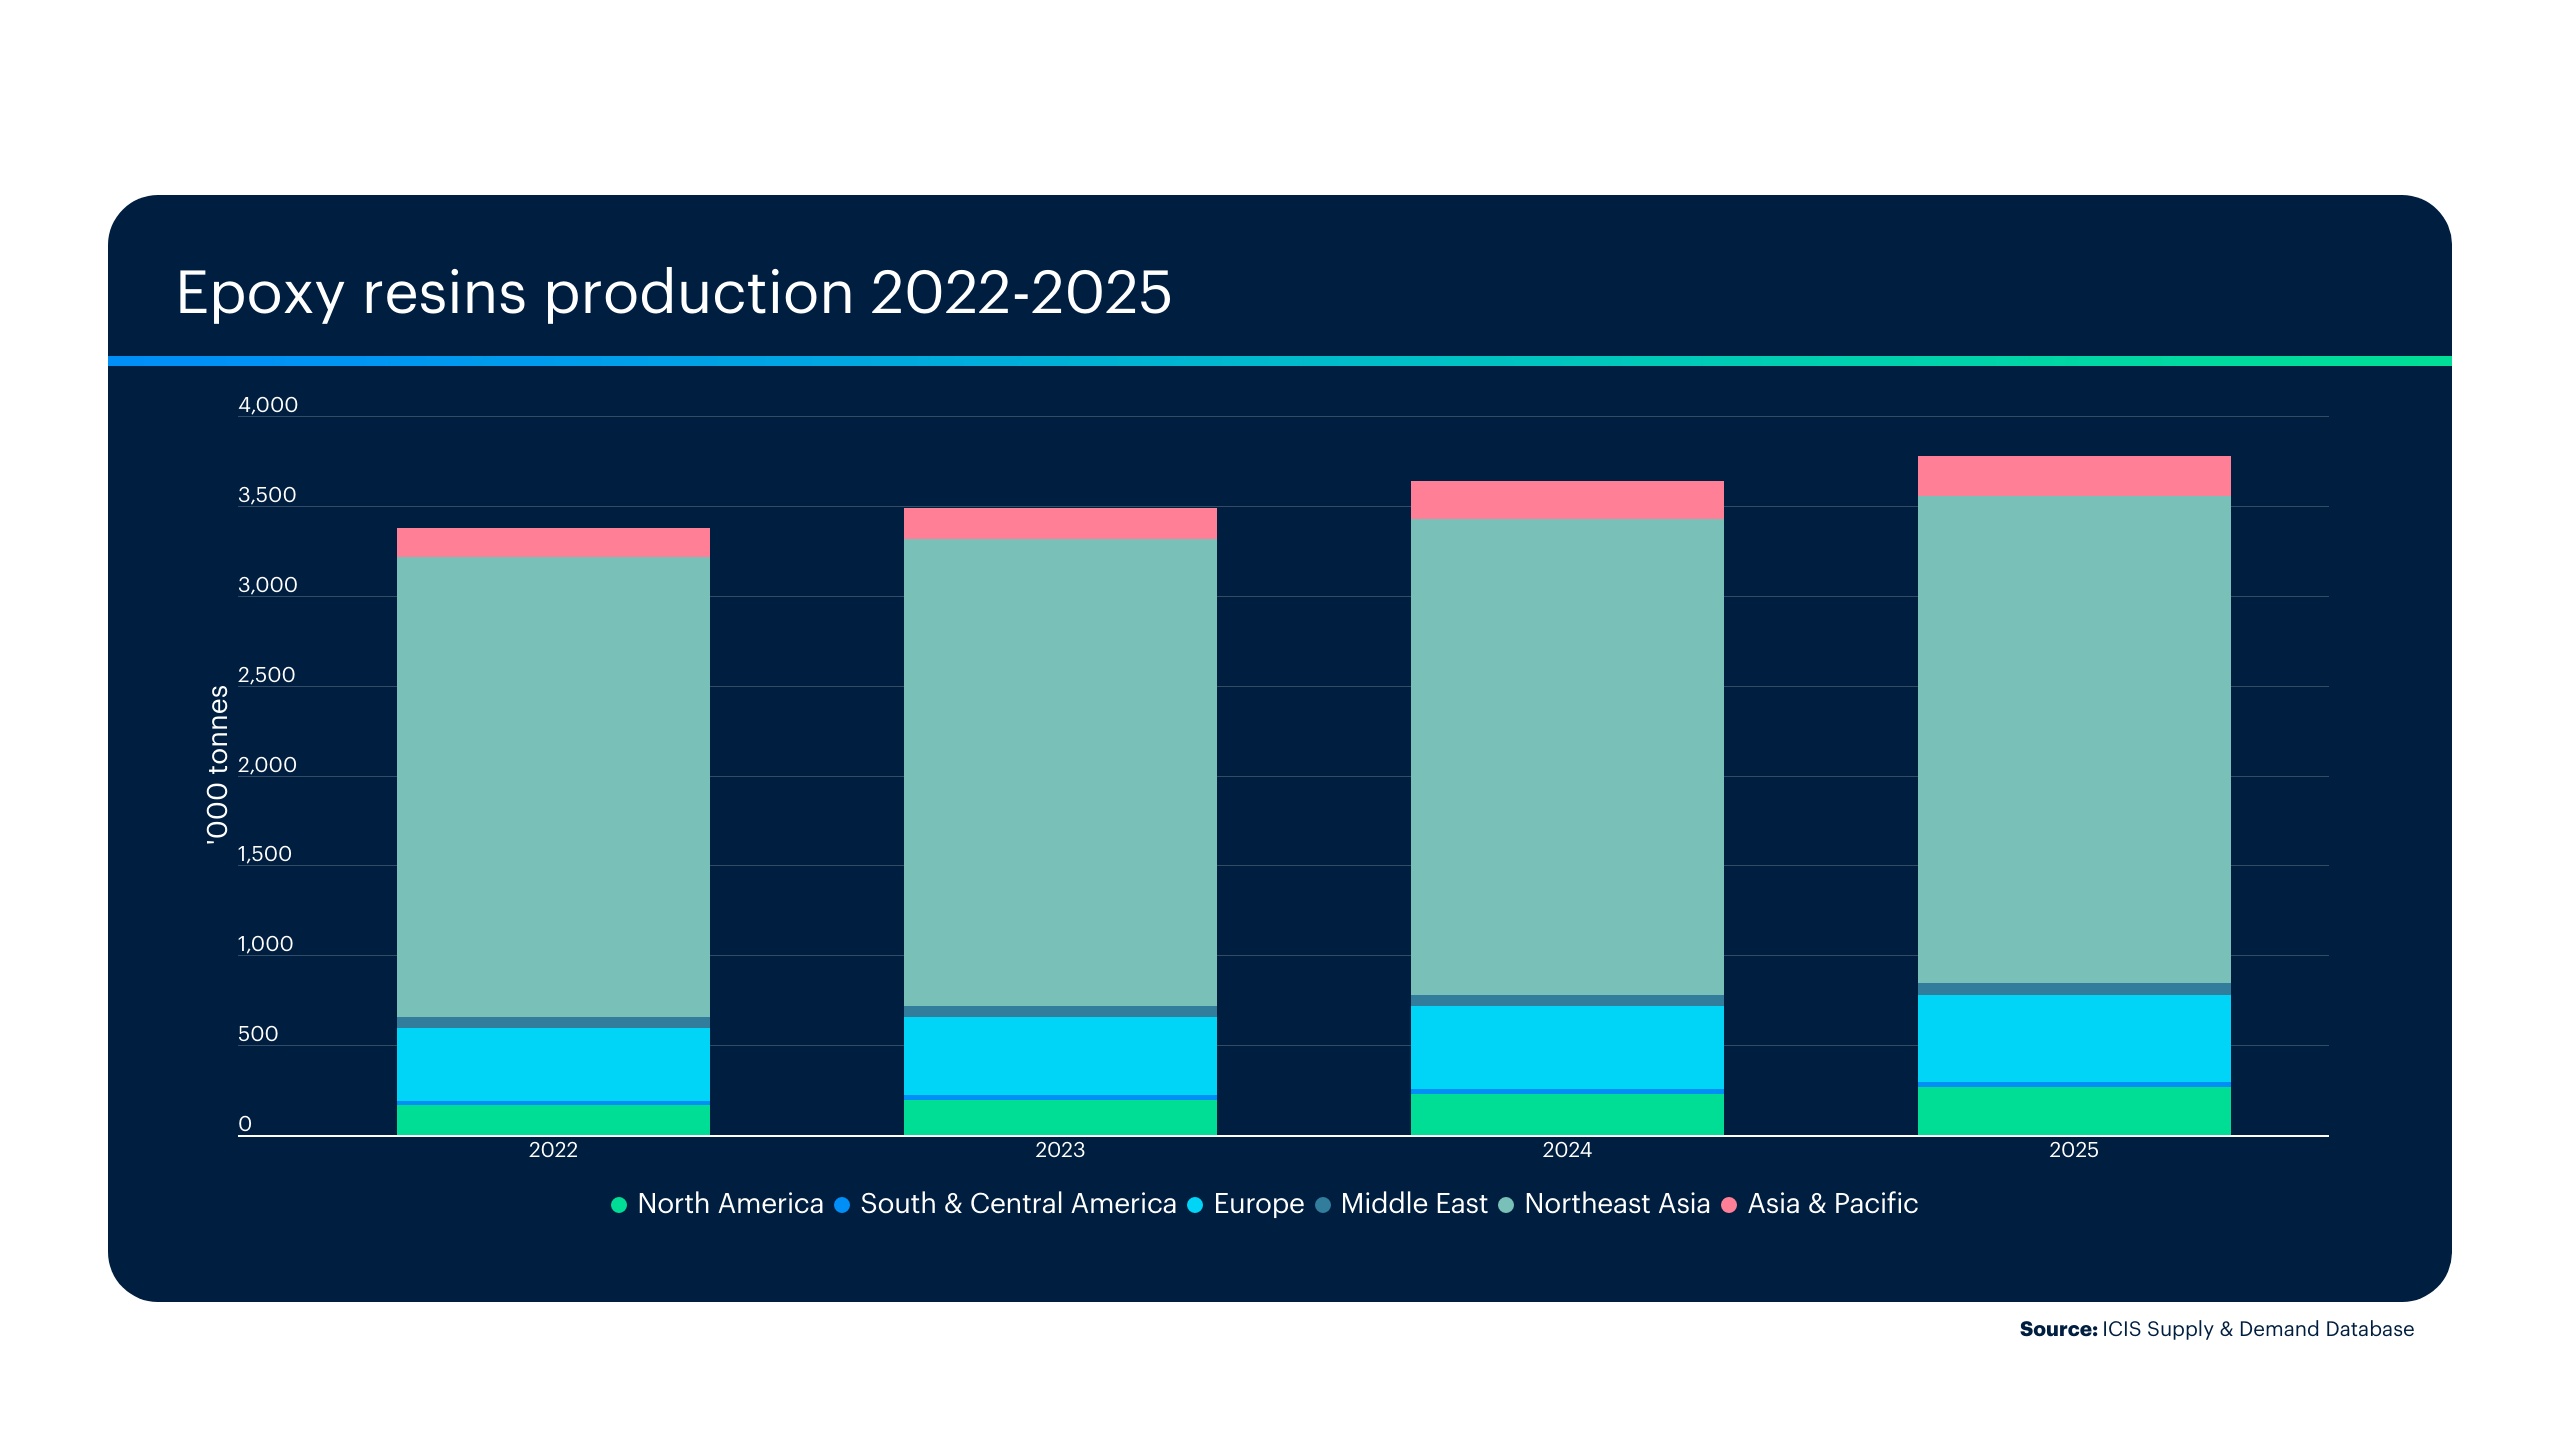This screenshot has height=1440, width=2560.
Task: Click the '000 tonnes axis title
Action: coord(218,765)
